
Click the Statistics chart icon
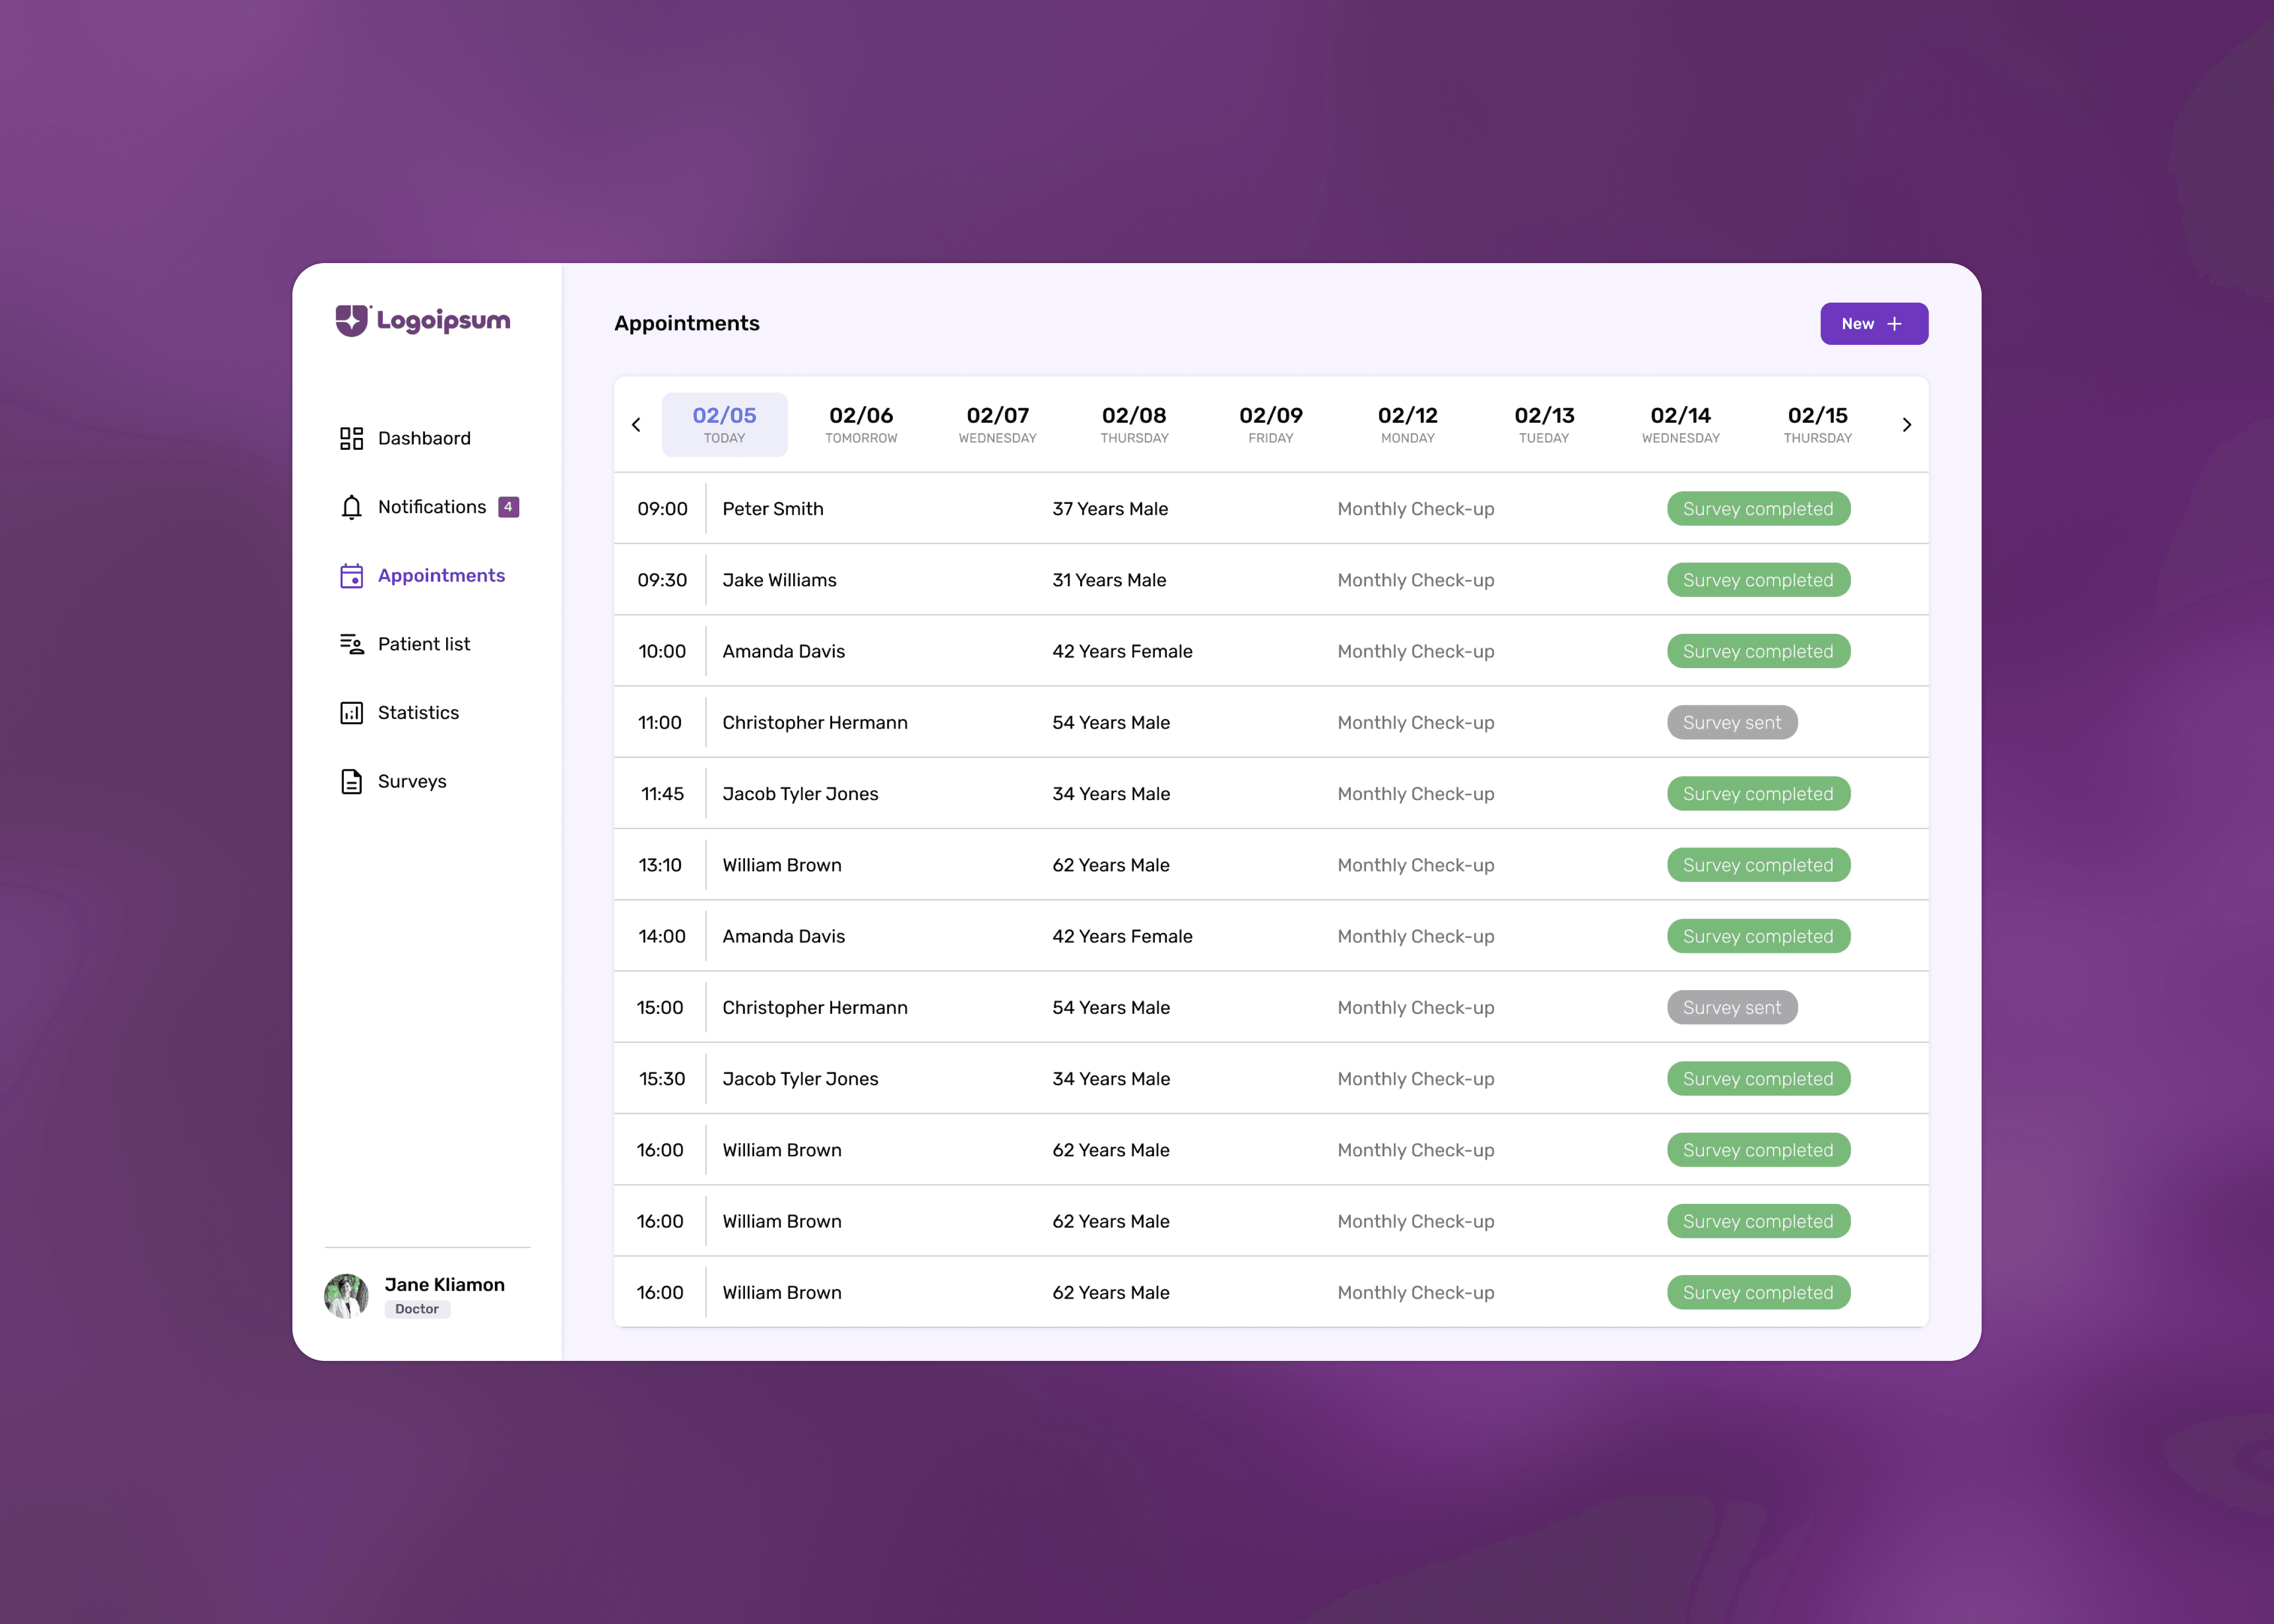pos(351,713)
